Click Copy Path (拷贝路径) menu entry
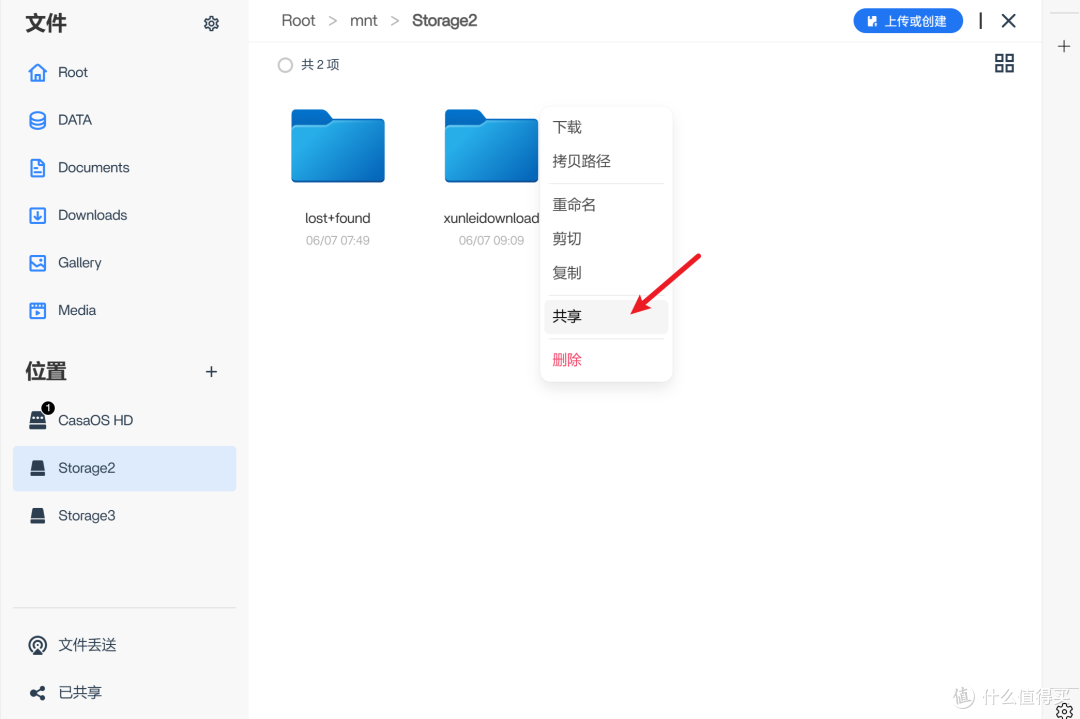Viewport: 1080px width, 719px height. click(x=581, y=161)
